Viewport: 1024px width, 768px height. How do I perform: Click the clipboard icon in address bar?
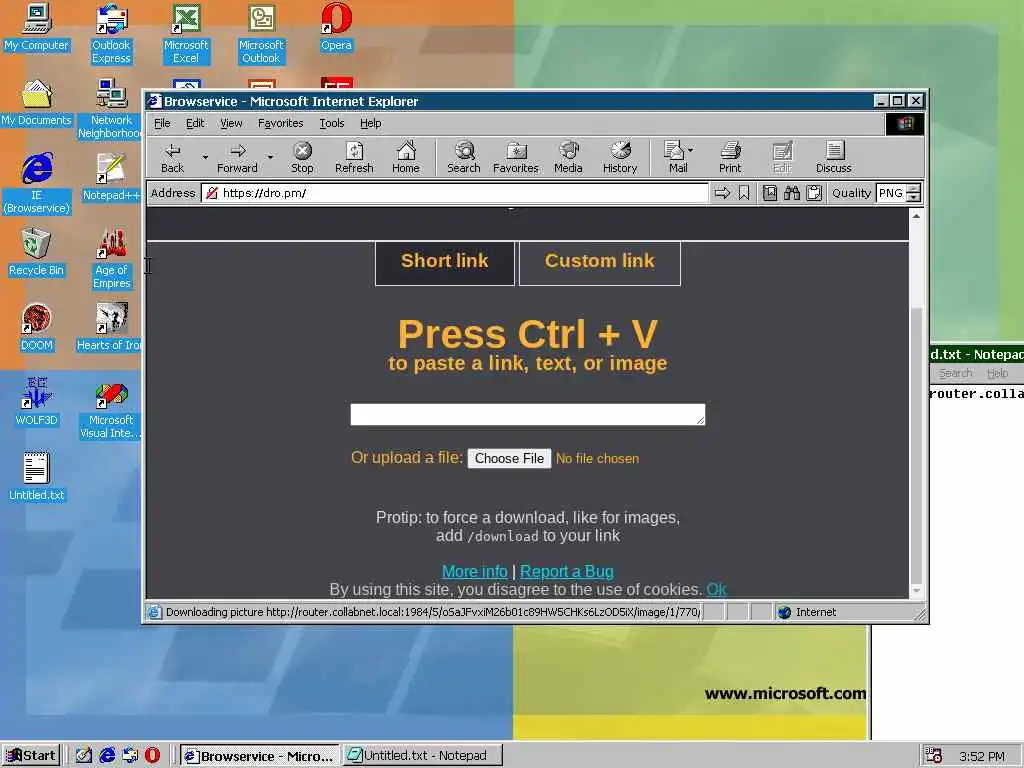[814, 193]
